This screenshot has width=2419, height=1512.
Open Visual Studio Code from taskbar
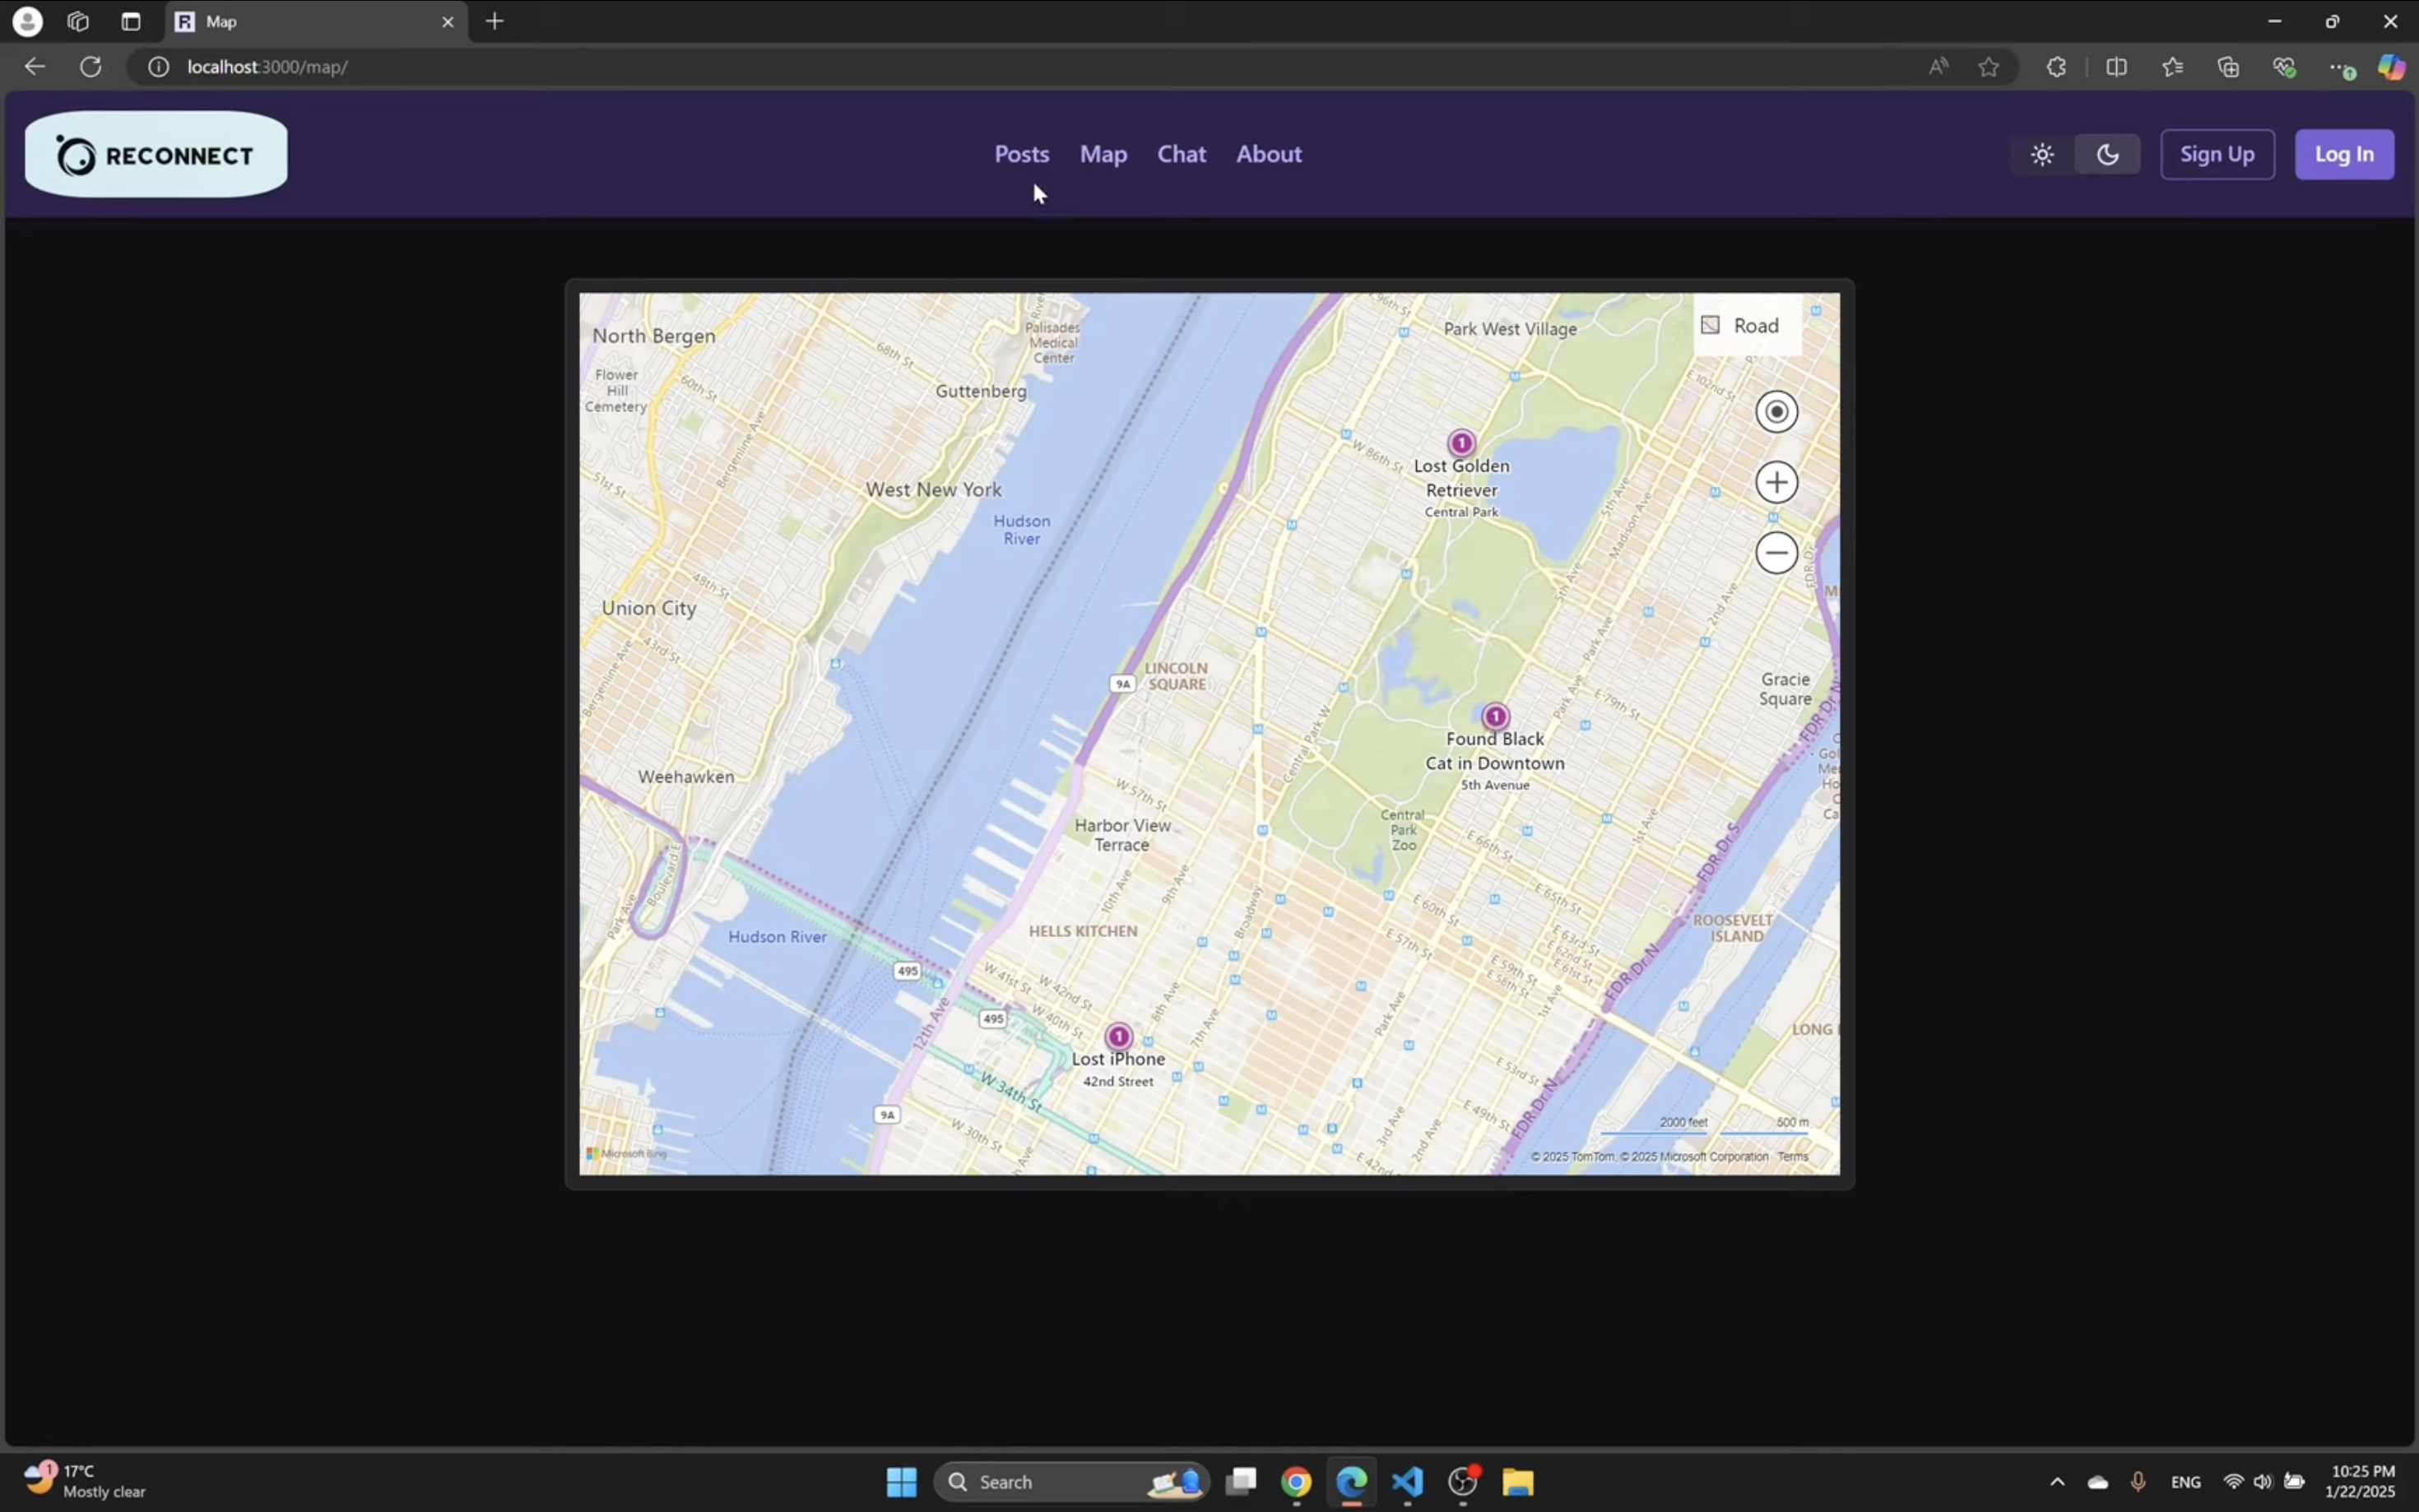click(1407, 1482)
